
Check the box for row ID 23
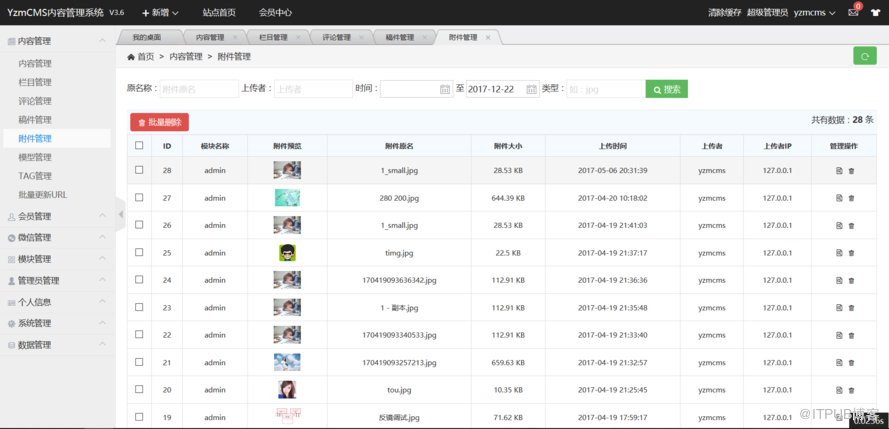tap(139, 307)
